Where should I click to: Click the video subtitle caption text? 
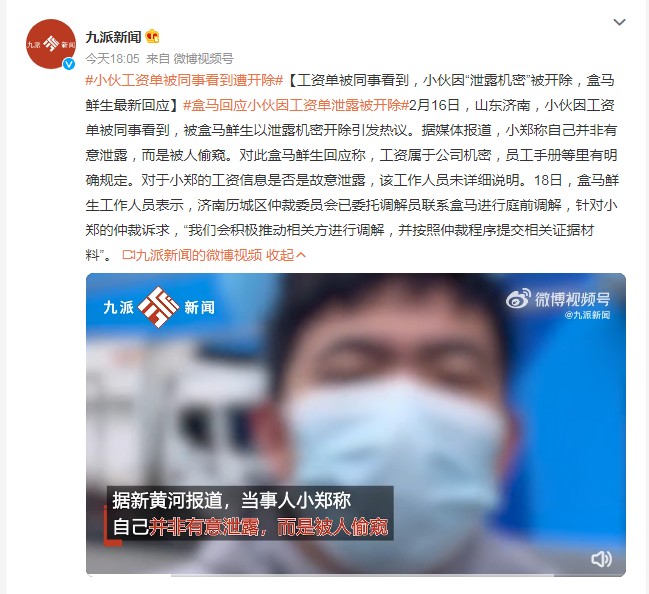pos(250,514)
